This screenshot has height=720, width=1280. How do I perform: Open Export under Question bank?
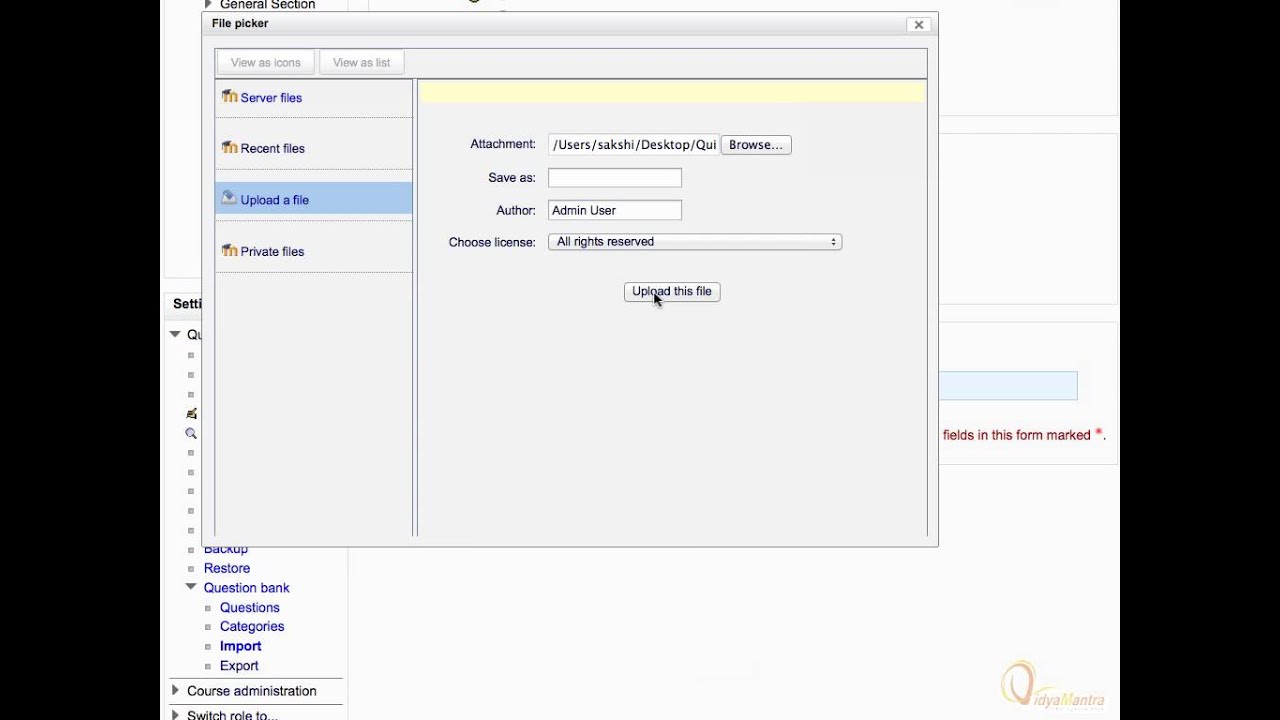[239, 666]
